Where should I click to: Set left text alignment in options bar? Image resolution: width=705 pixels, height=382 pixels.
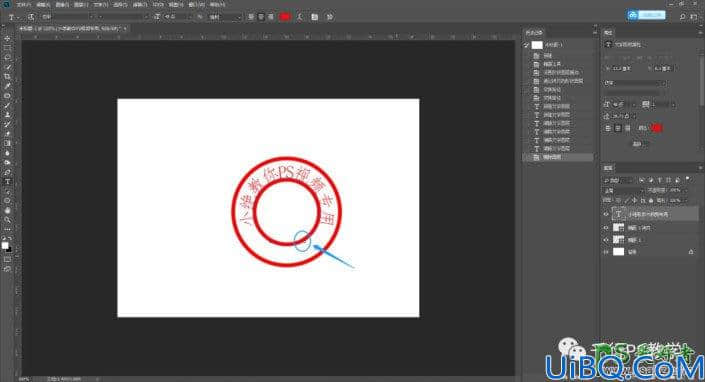[251, 17]
